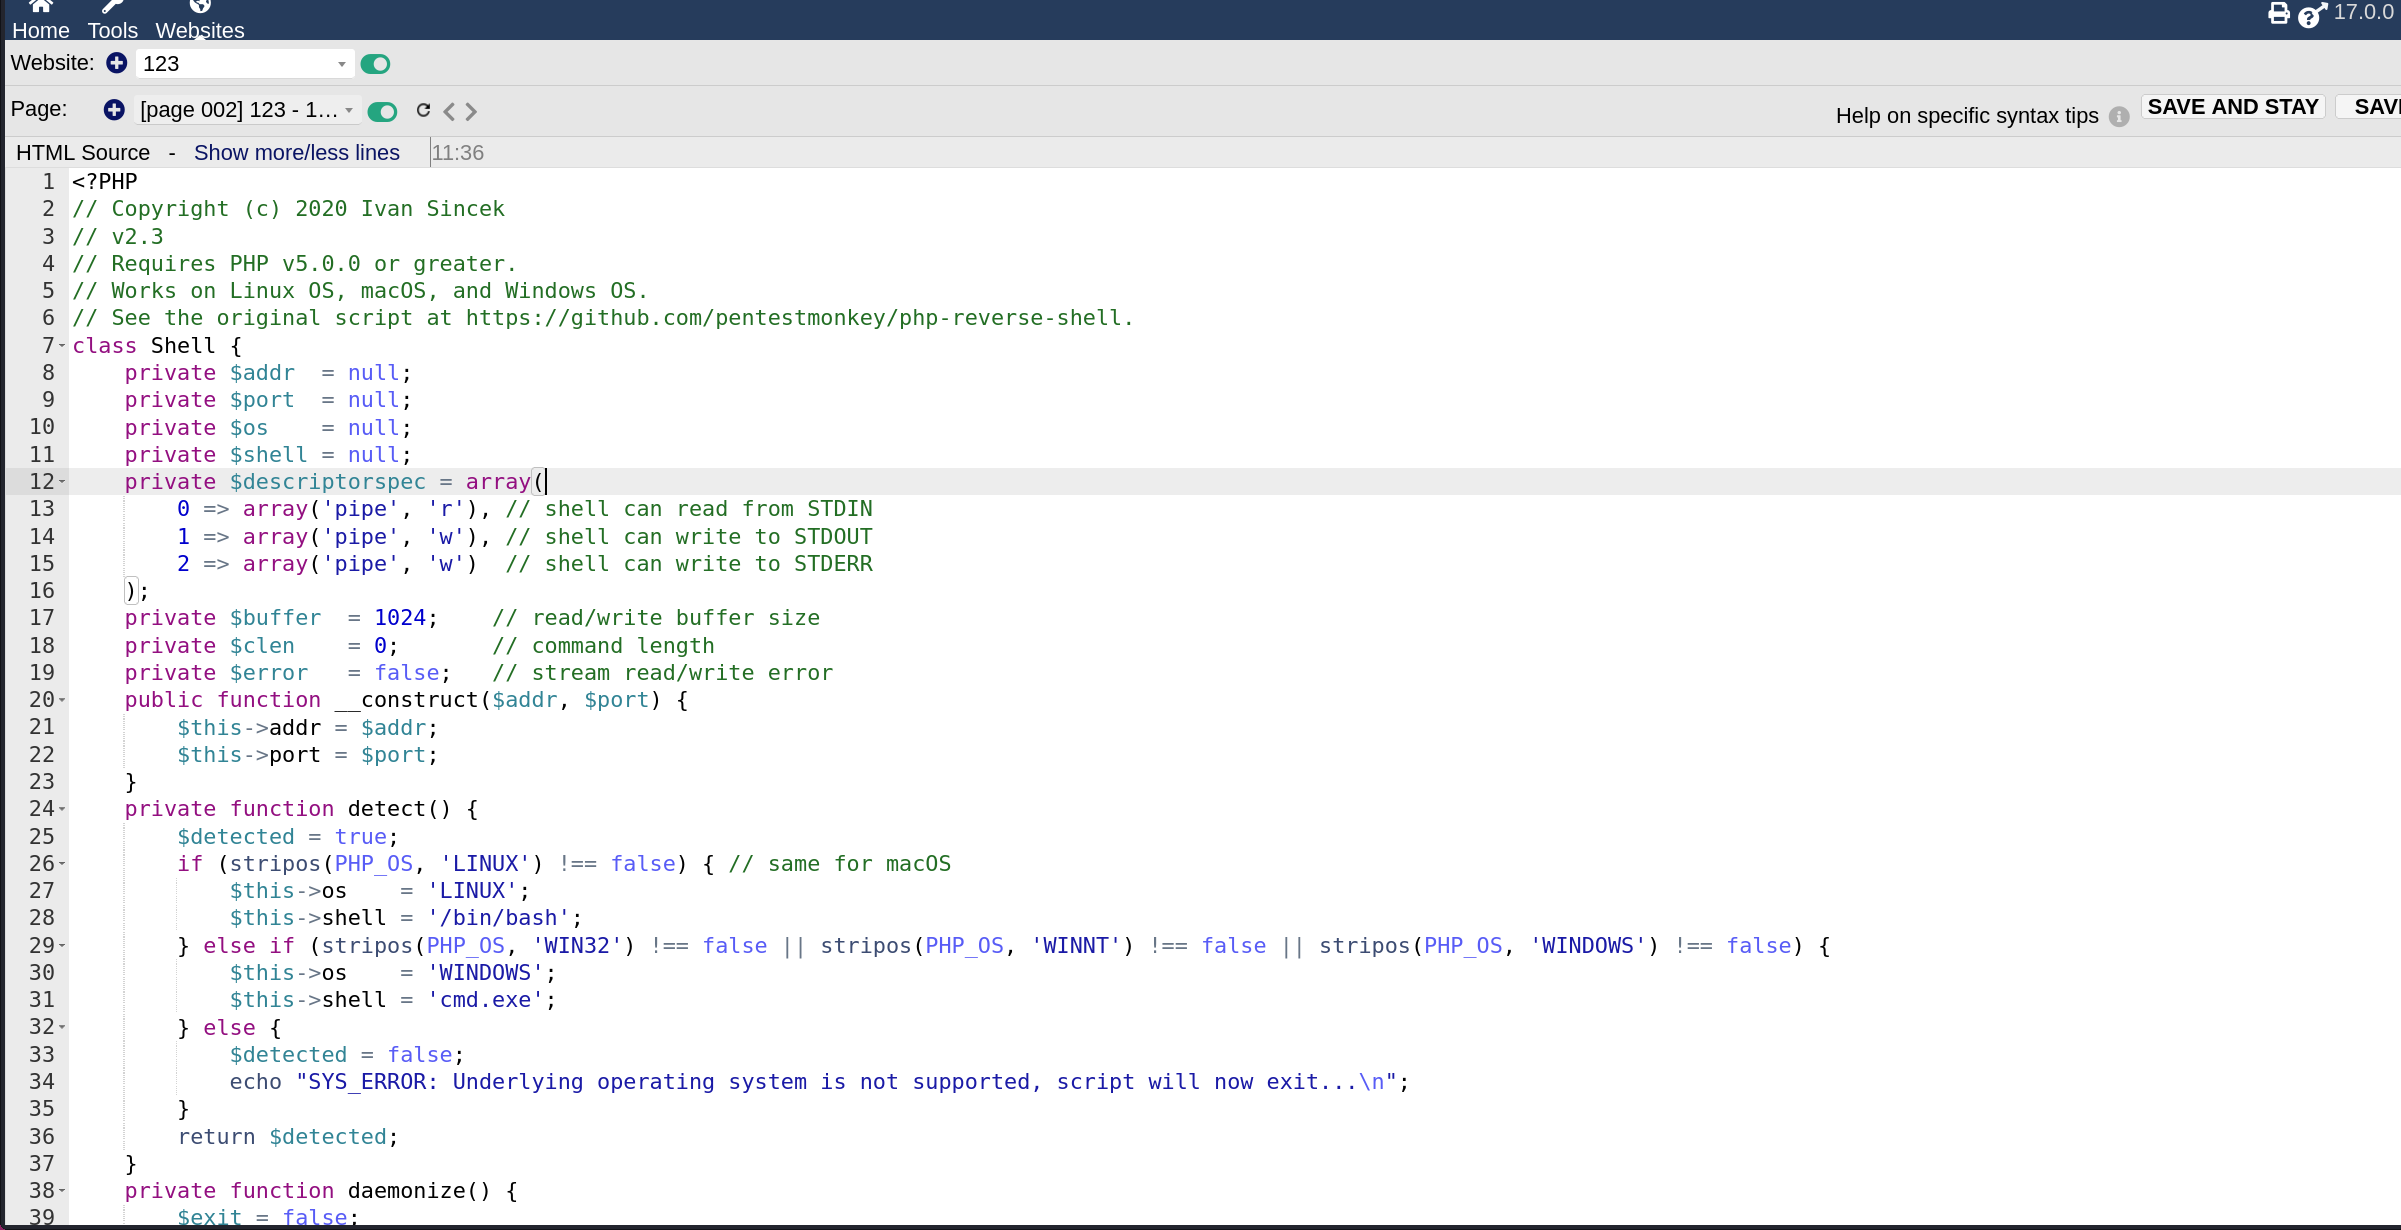Image resolution: width=2401 pixels, height=1230 pixels.
Task: Click the '$this->os = WINDOWS' line
Action: [x=393, y=973]
